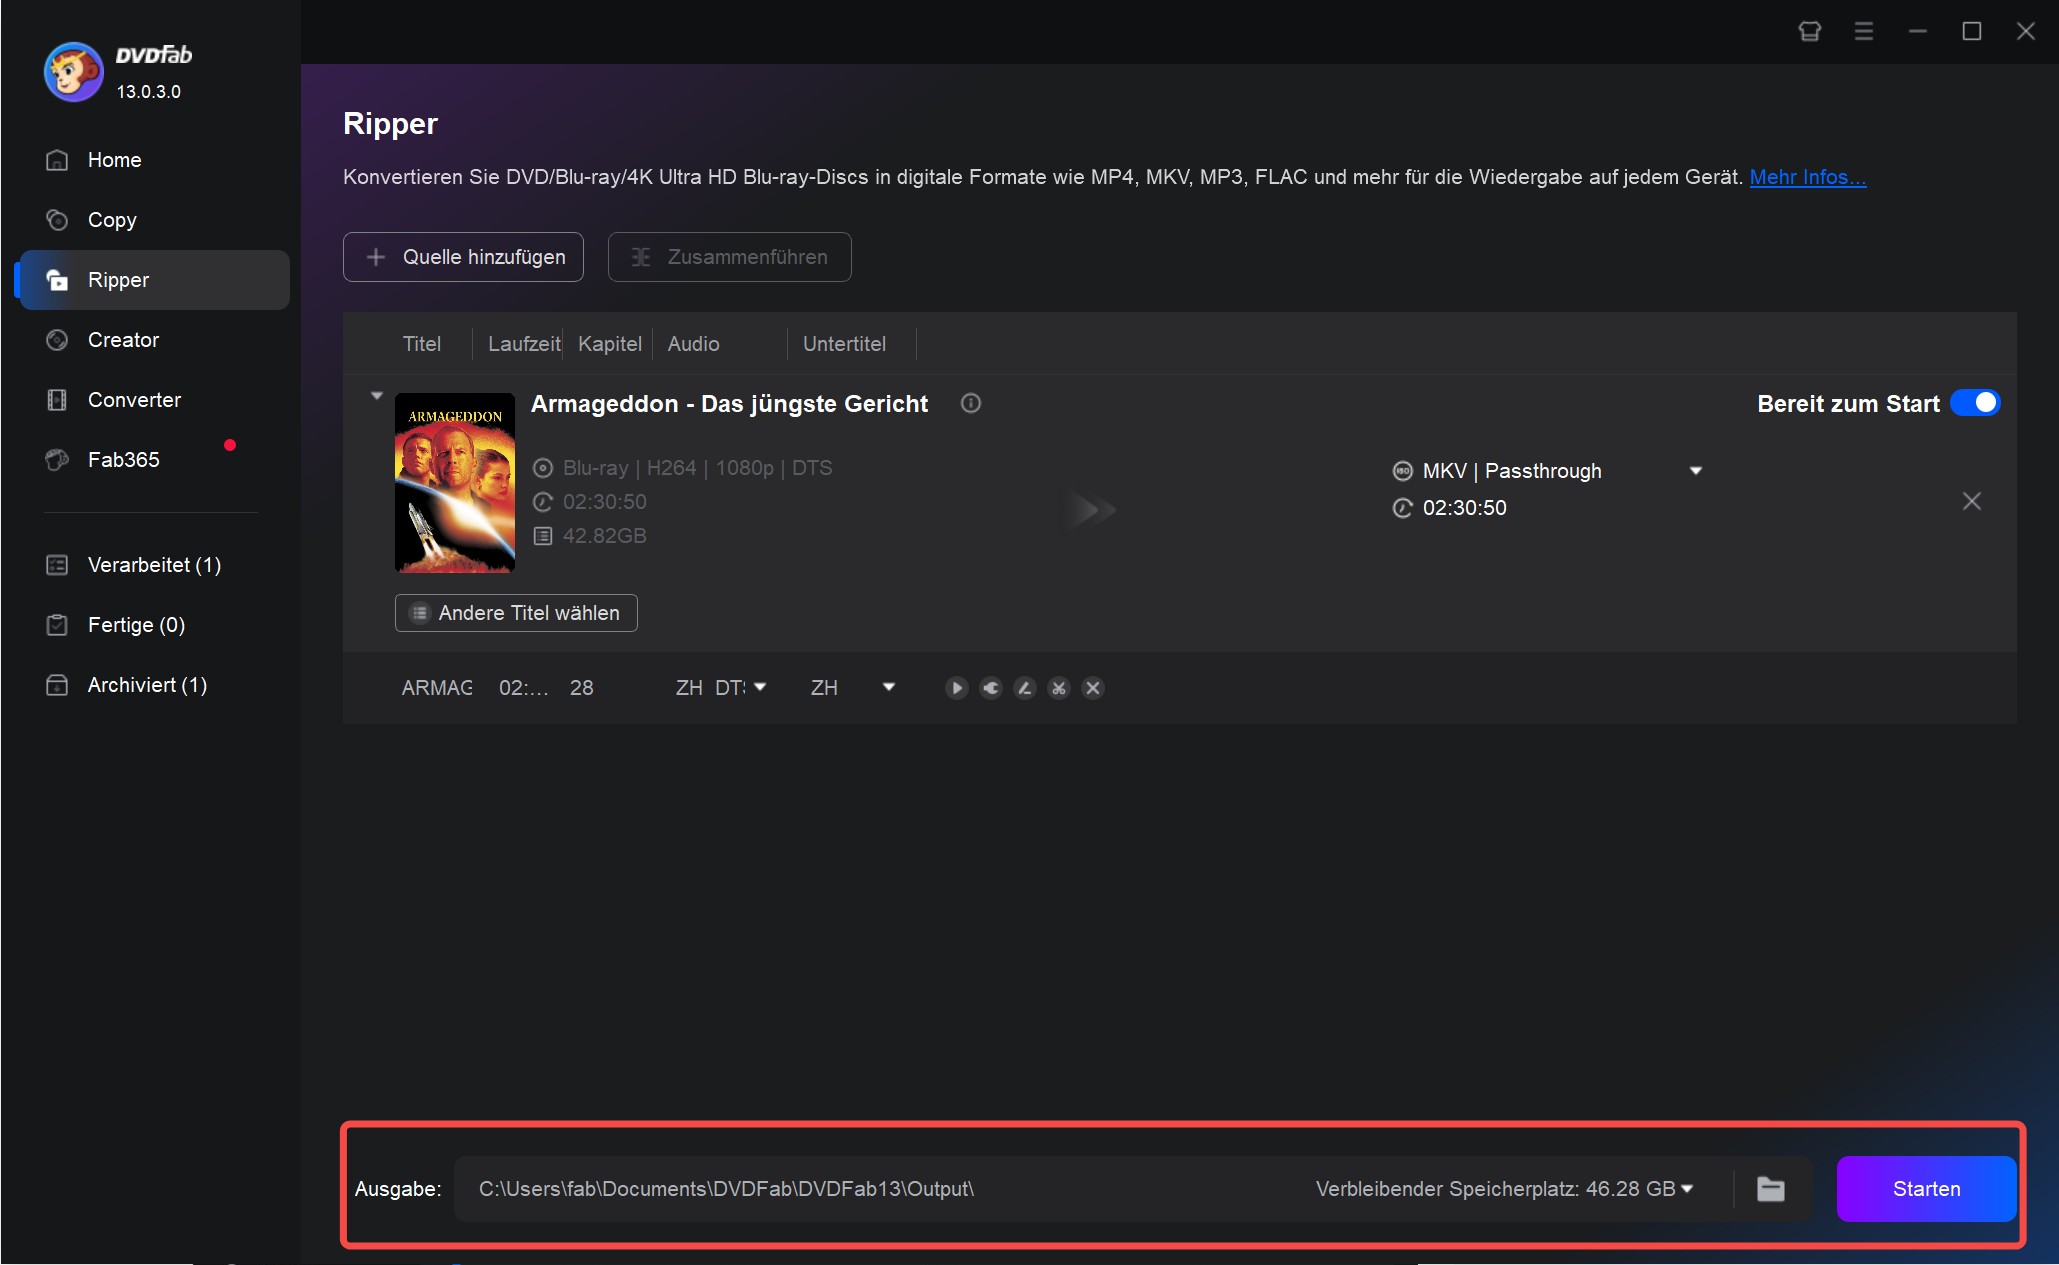
Task: Click the Home sidebar icon
Action: [57, 159]
